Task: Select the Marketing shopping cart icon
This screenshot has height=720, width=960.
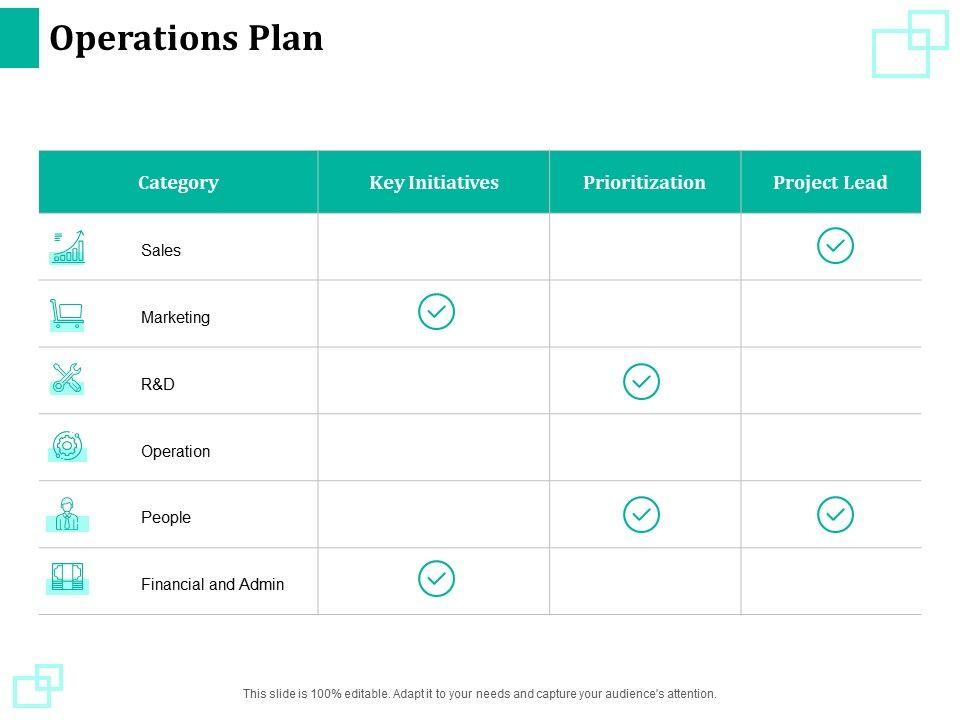Action: coord(67,314)
